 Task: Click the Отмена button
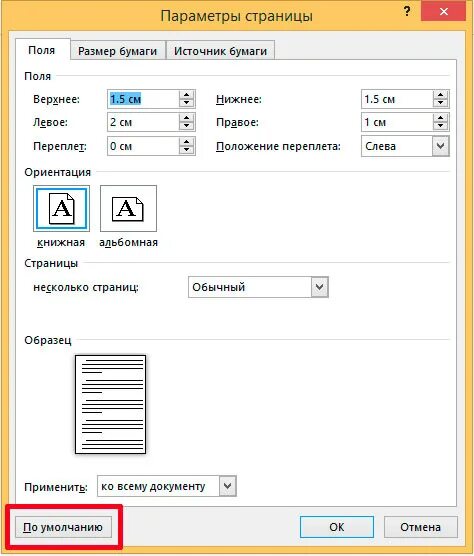pyautogui.click(x=420, y=527)
